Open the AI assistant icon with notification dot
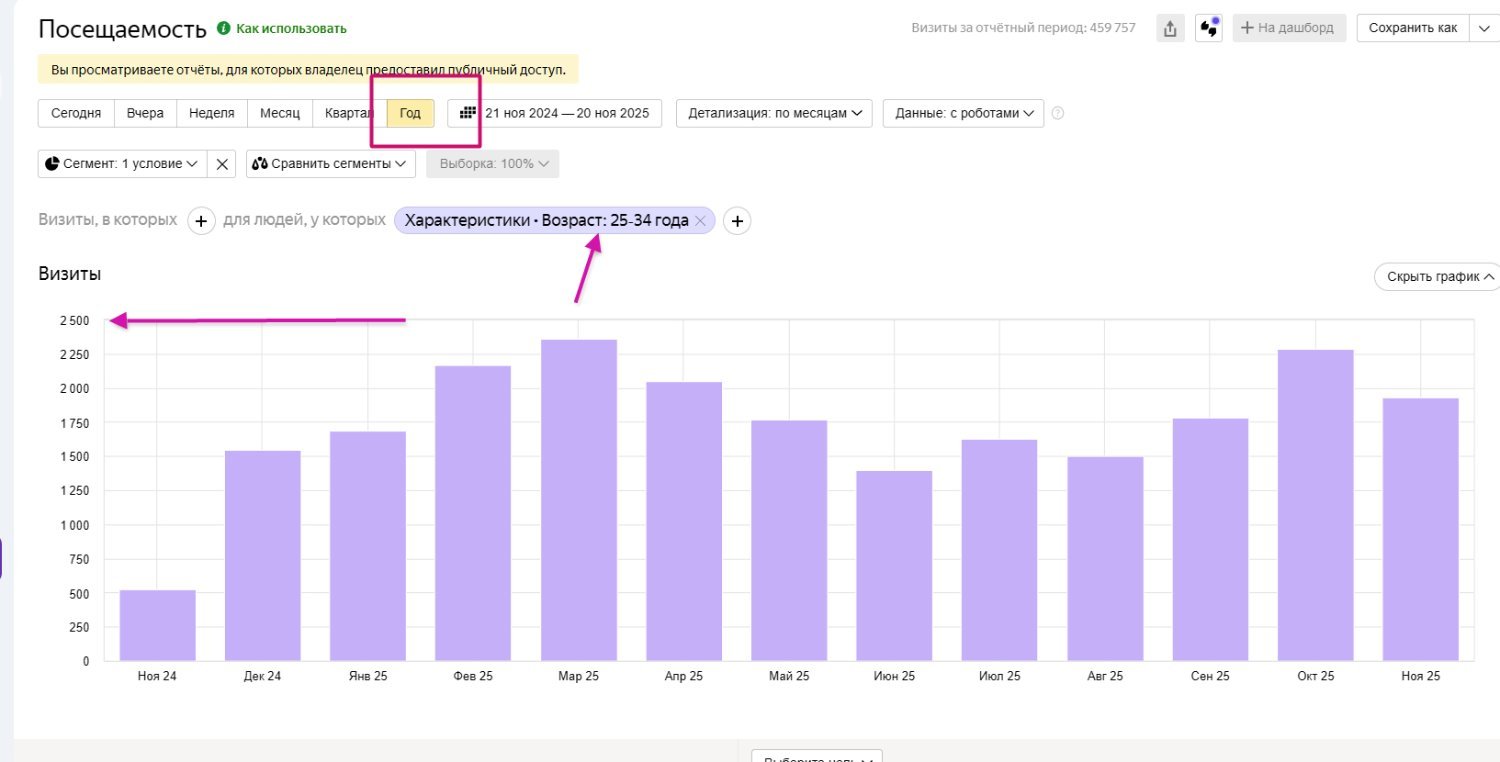The image size is (1500, 762). pos(1209,28)
